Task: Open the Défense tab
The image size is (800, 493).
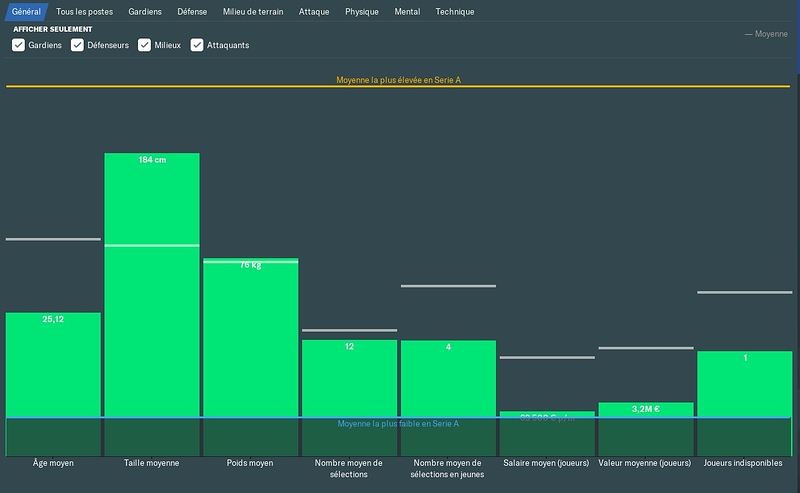Action: coord(192,12)
